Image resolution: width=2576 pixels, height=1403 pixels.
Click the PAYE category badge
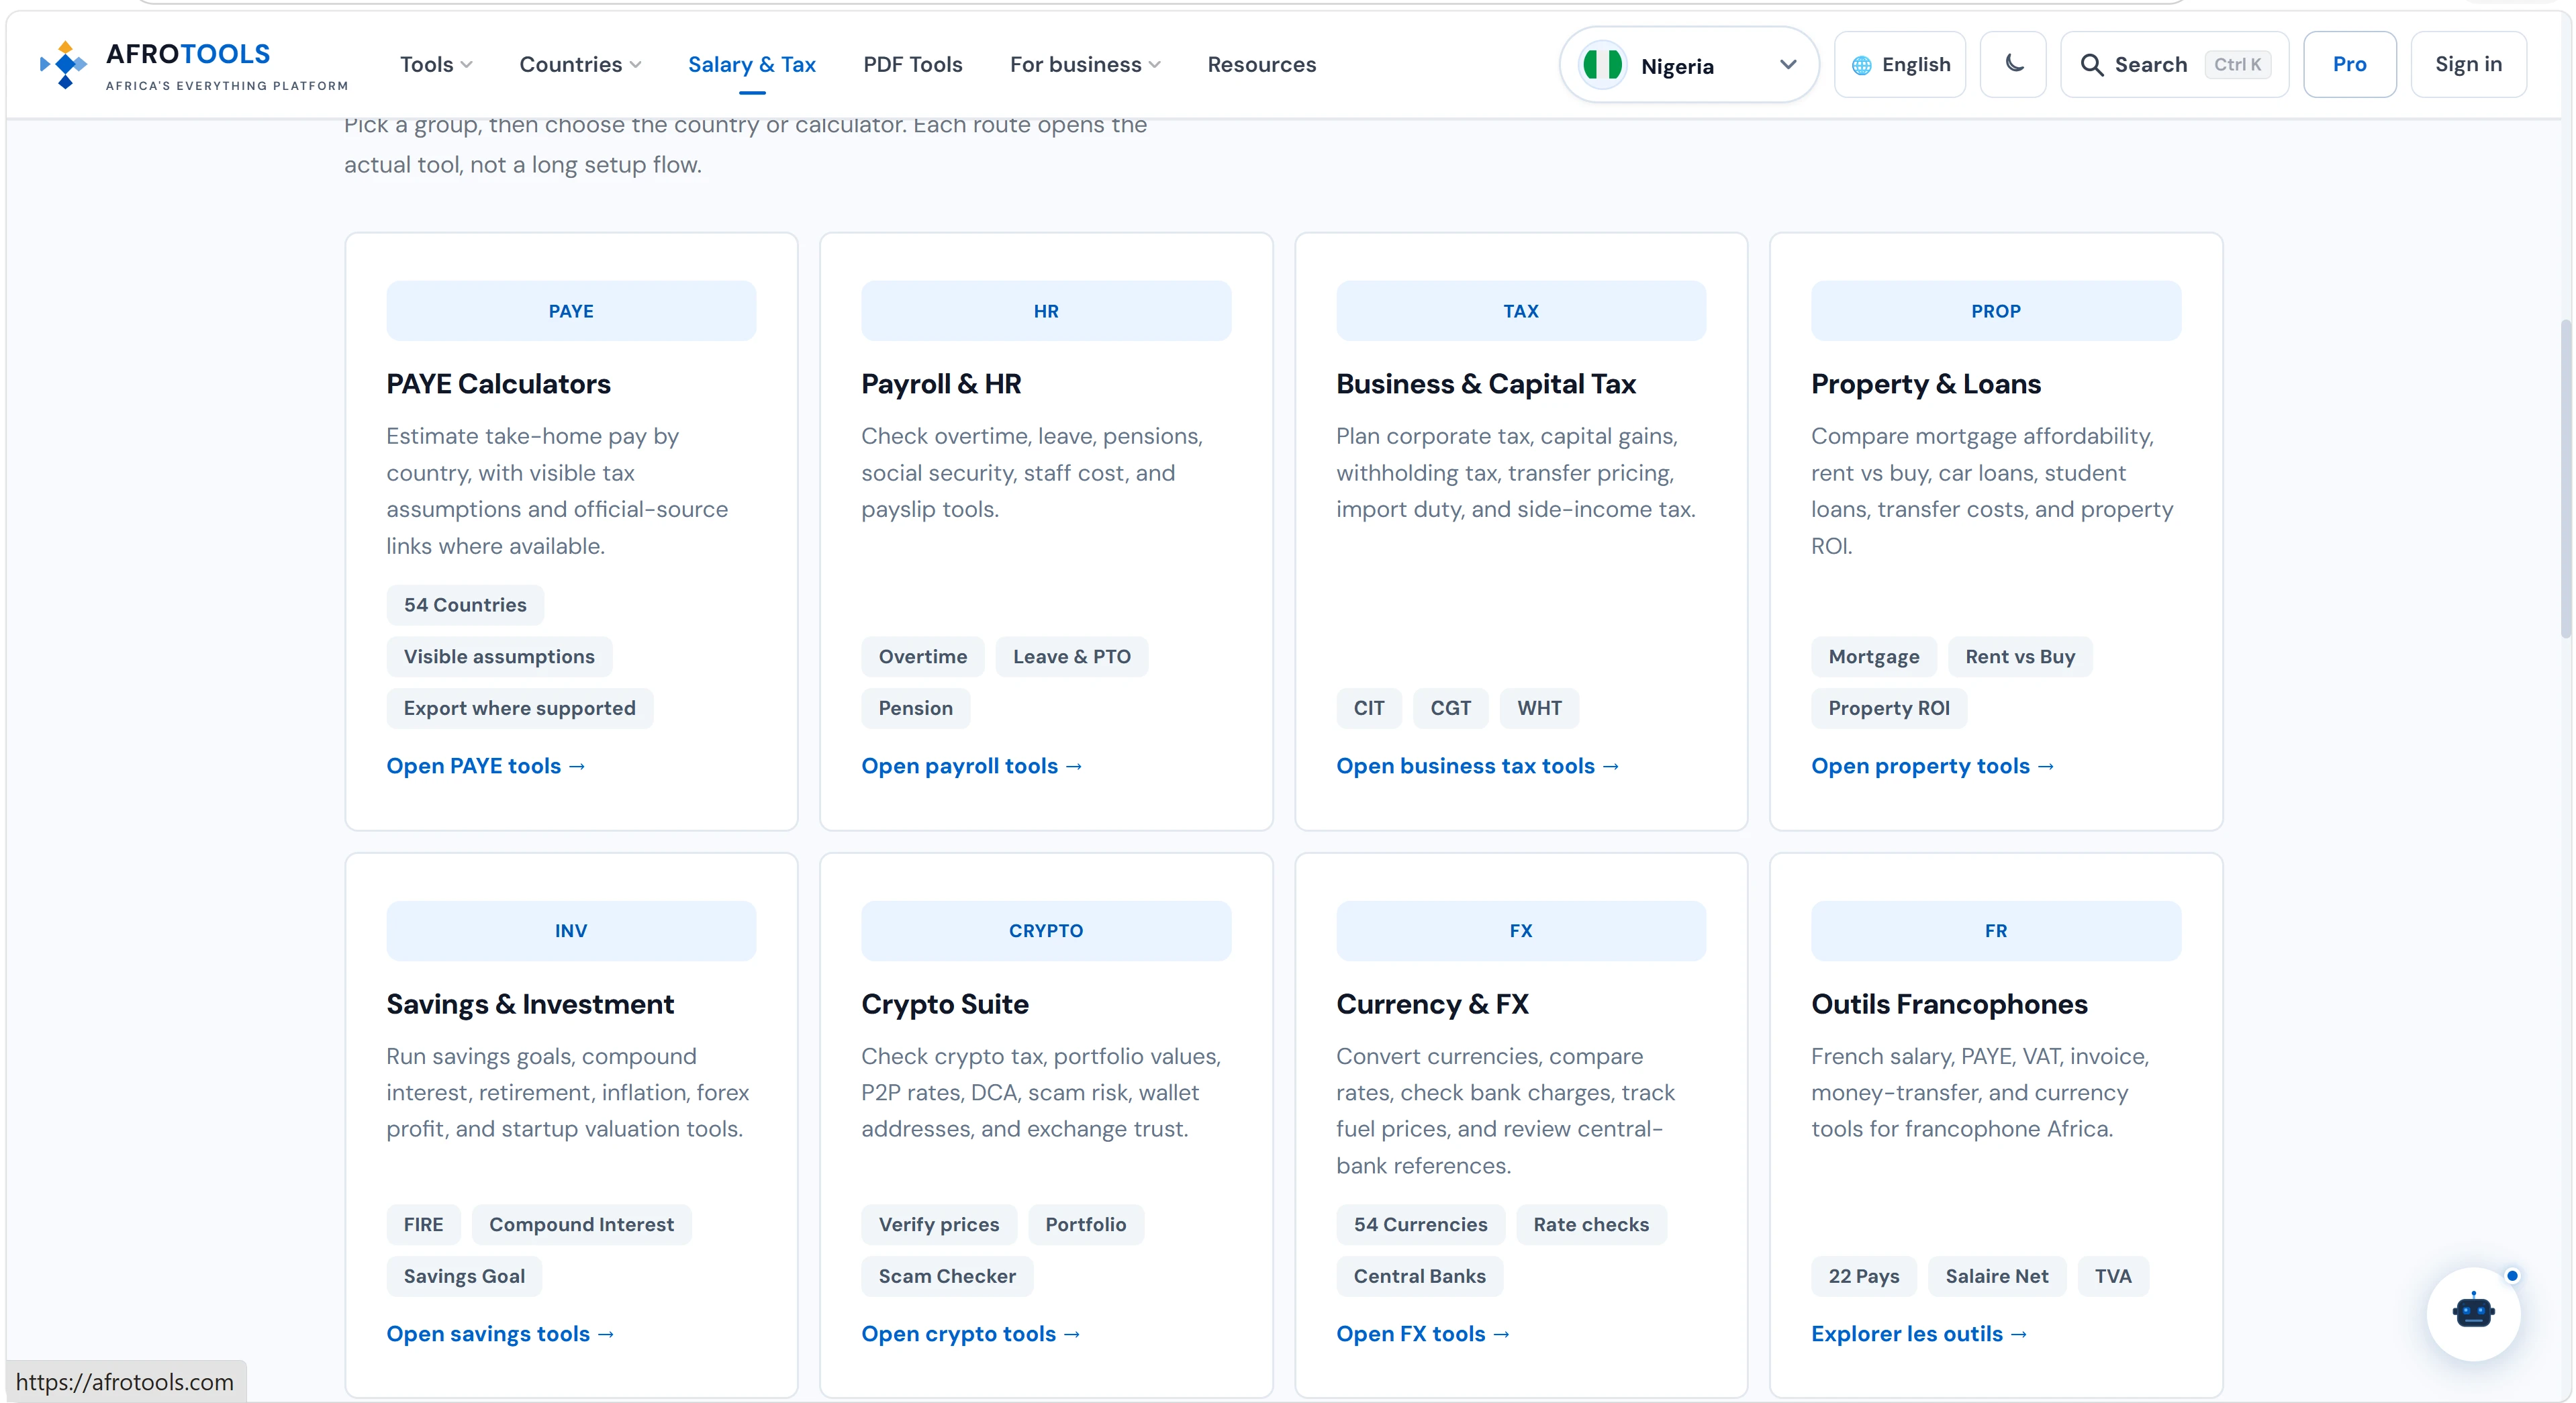[571, 311]
